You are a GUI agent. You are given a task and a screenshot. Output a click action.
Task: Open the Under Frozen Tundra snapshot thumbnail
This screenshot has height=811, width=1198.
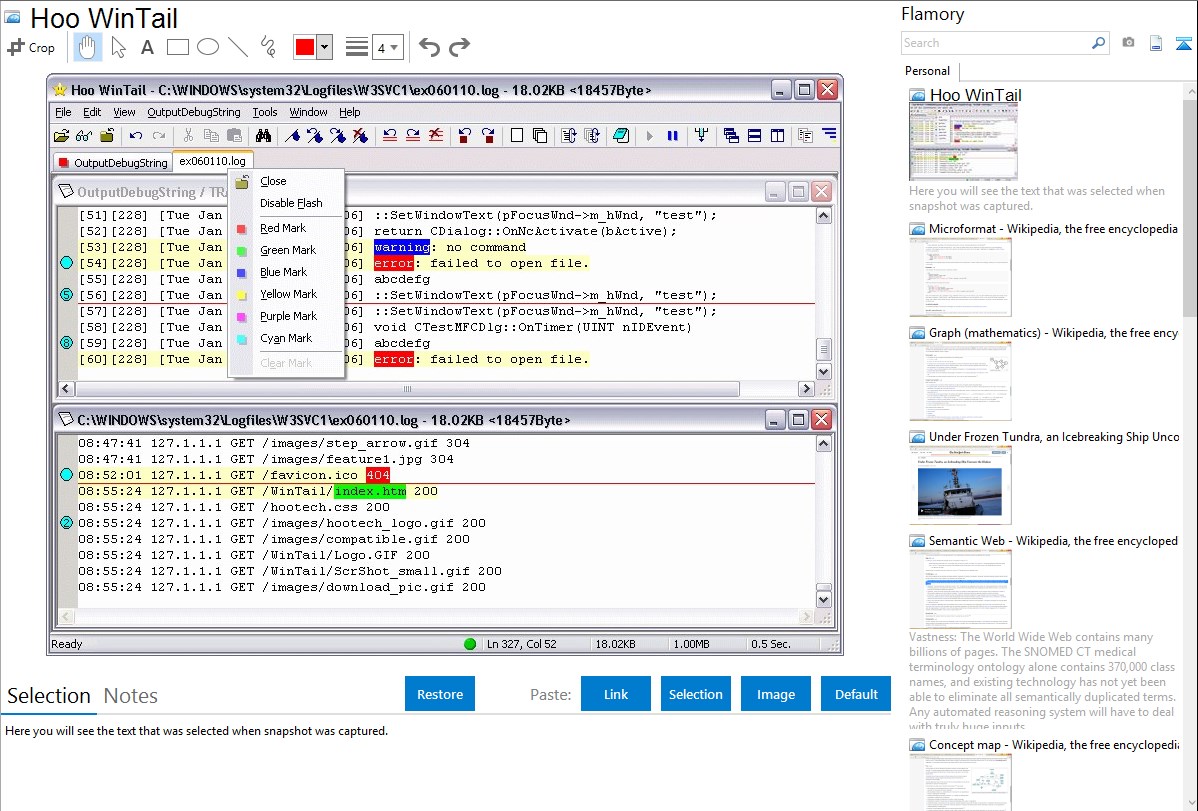pyautogui.click(x=960, y=485)
